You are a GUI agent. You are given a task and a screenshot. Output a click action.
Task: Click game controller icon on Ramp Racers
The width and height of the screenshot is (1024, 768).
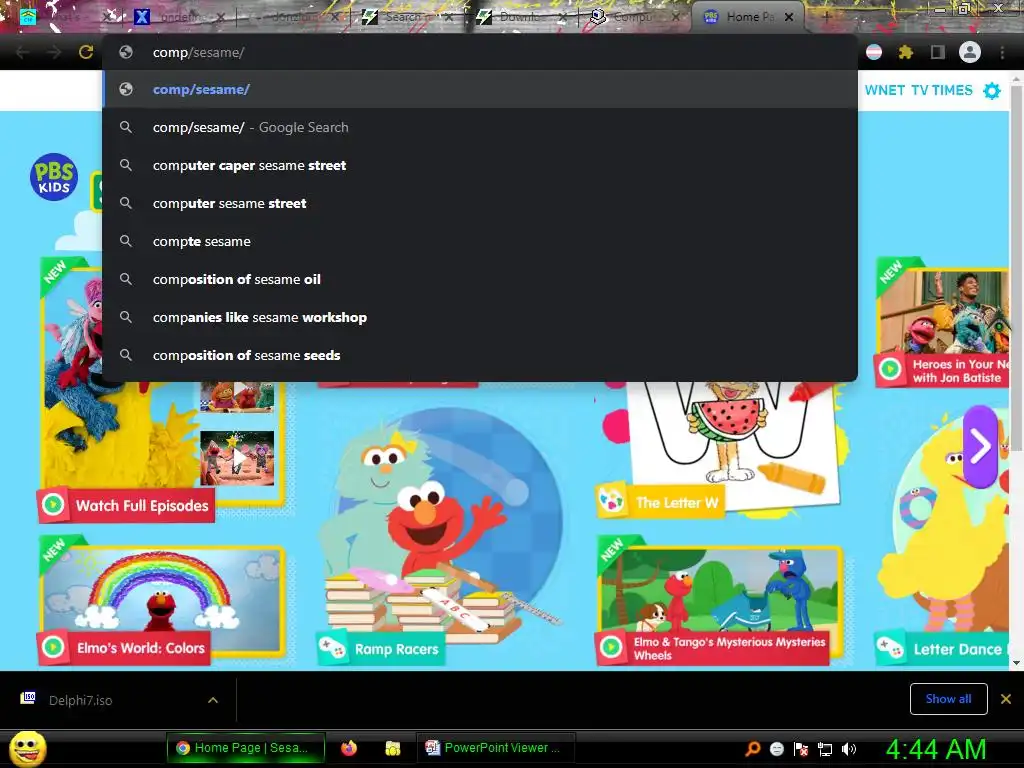pyautogui.click(x=333, y=648)
